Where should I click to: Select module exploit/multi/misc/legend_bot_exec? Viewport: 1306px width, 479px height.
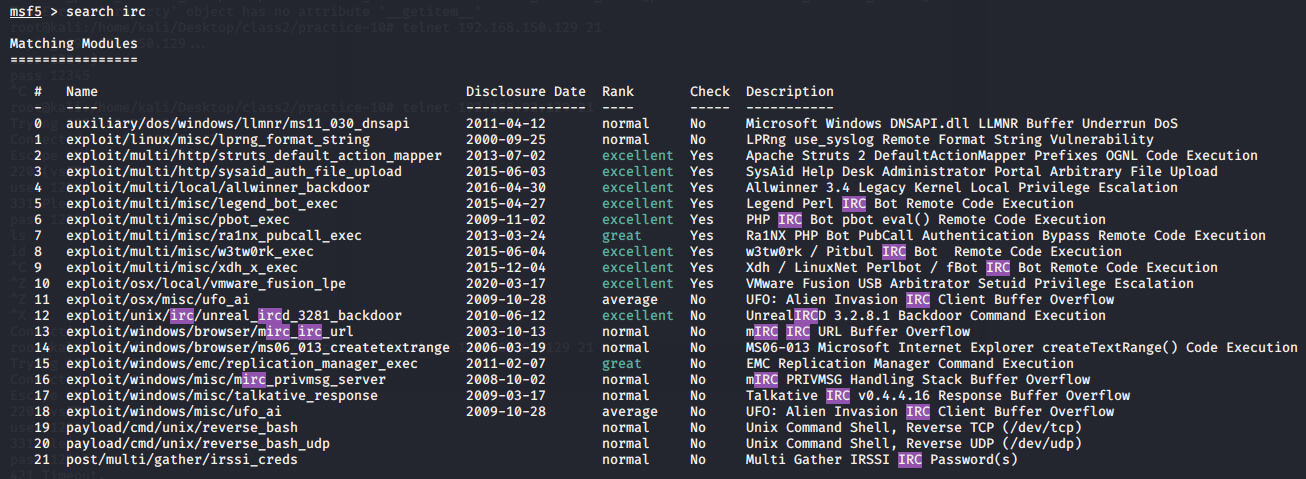(202, 204)
